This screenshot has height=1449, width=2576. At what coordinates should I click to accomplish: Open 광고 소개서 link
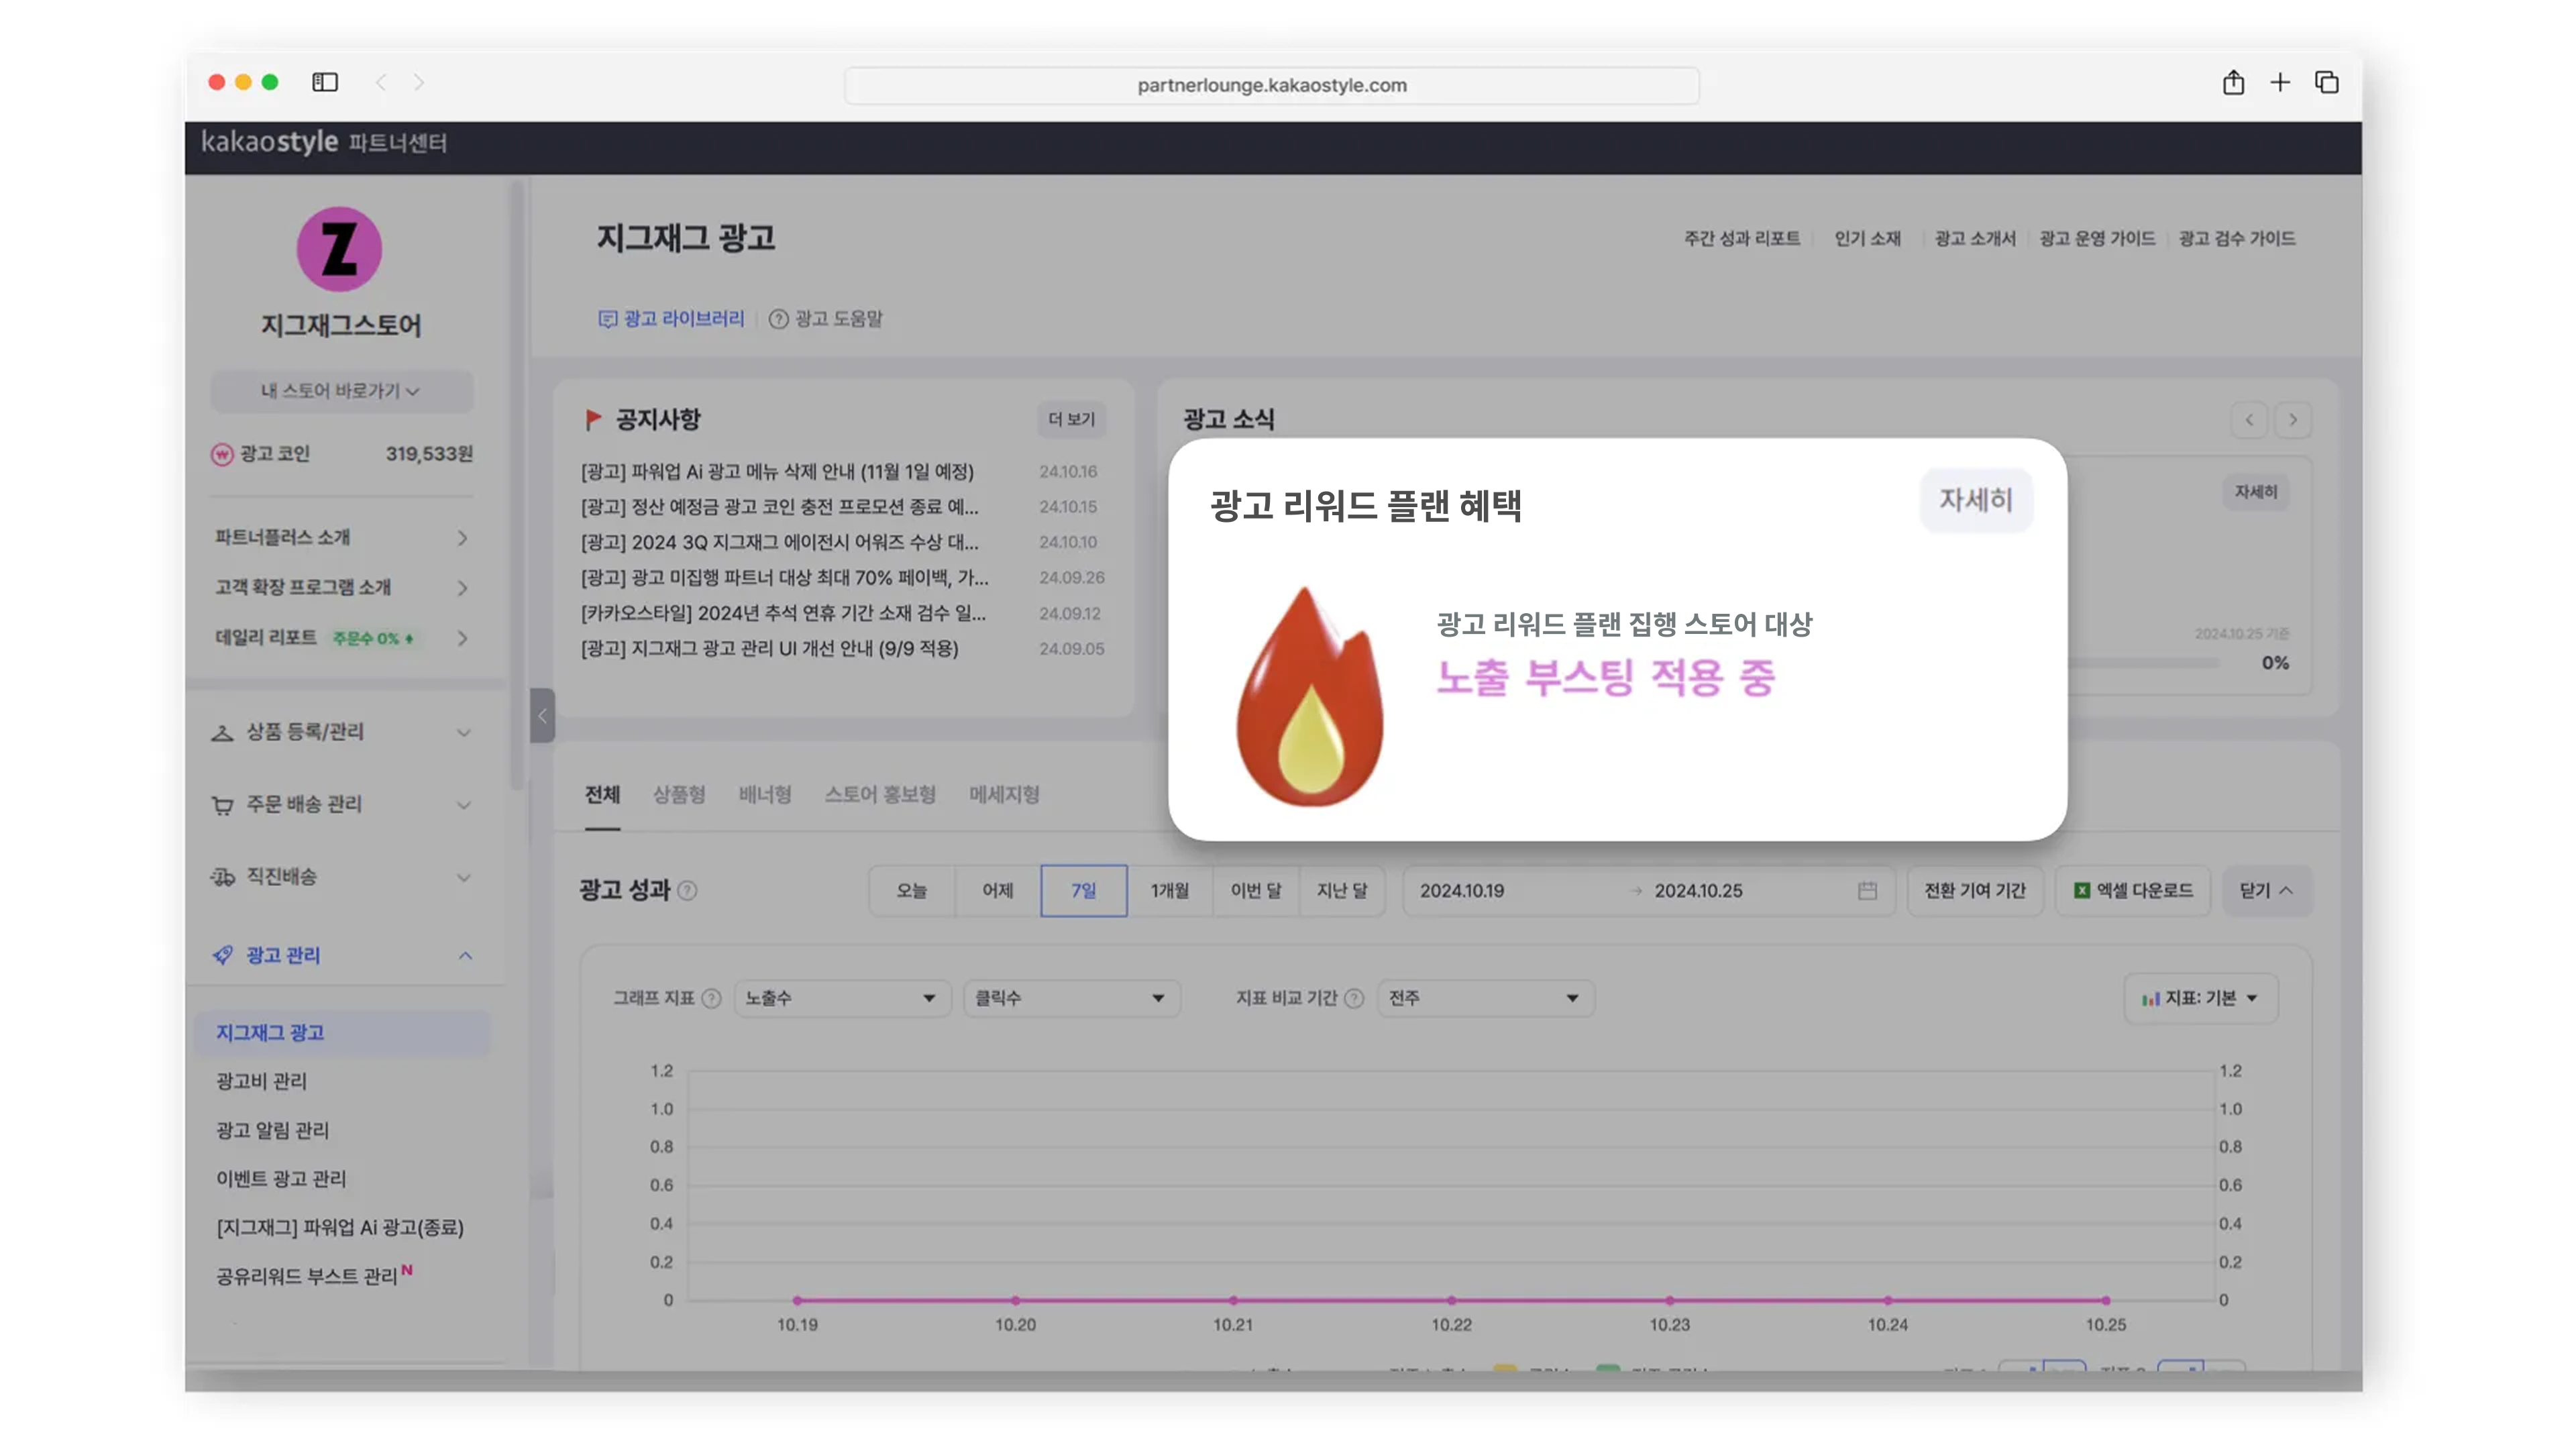[1975, 239]
